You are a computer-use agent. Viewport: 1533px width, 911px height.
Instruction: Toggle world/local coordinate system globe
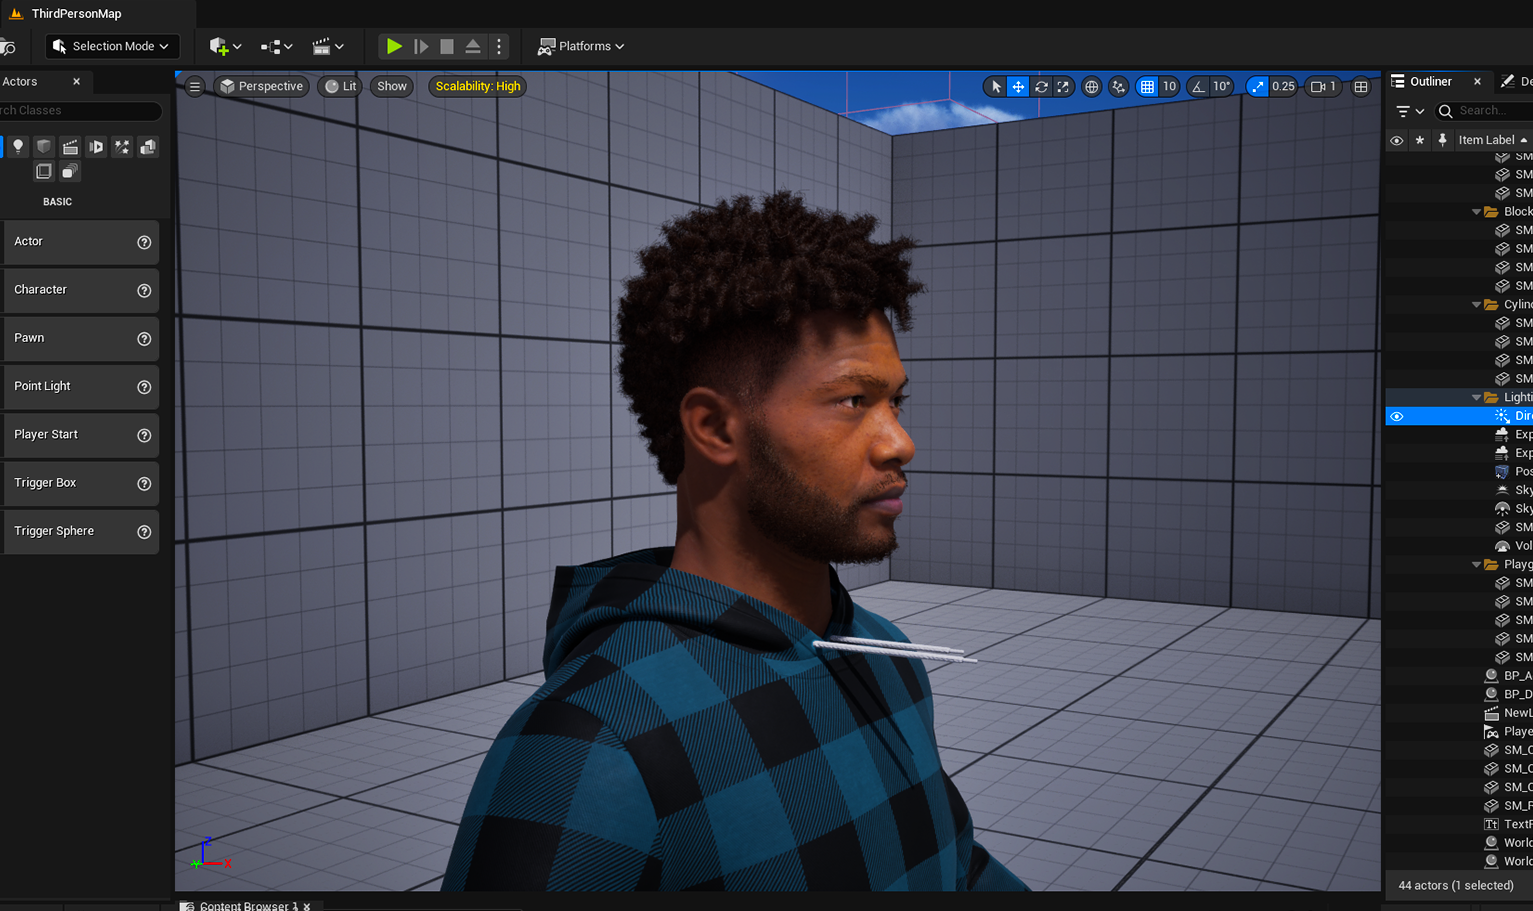1091,87
